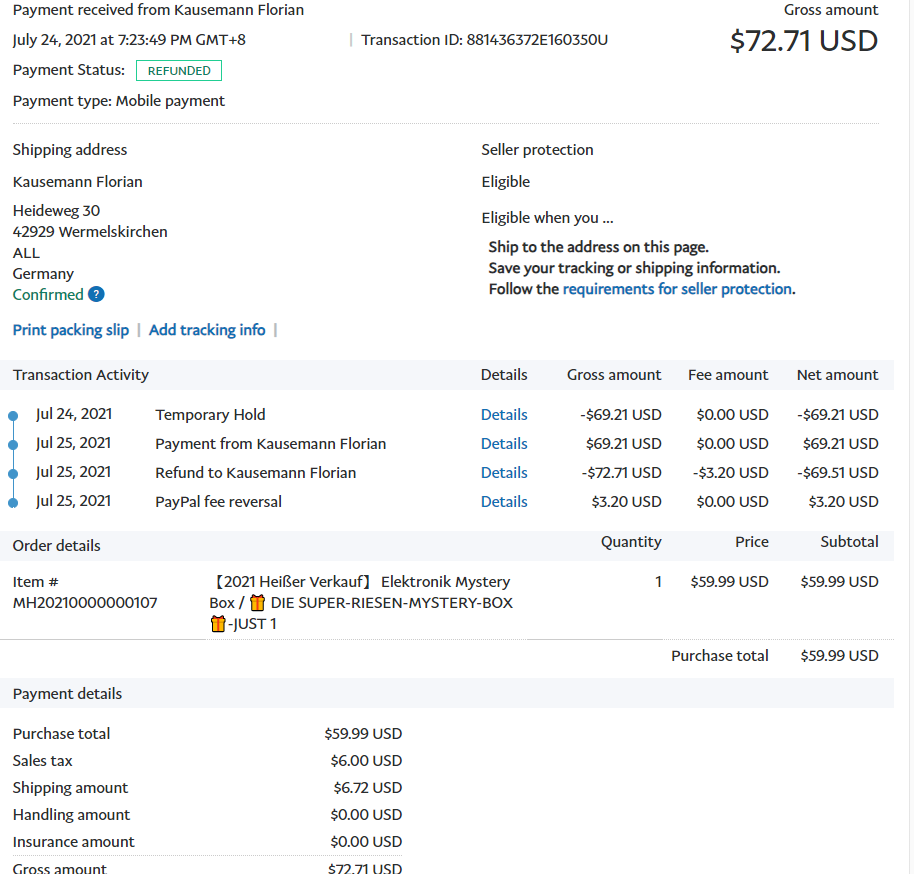
Task: Open Details for PayPal fee reversal
Action: tap(504, 502)
